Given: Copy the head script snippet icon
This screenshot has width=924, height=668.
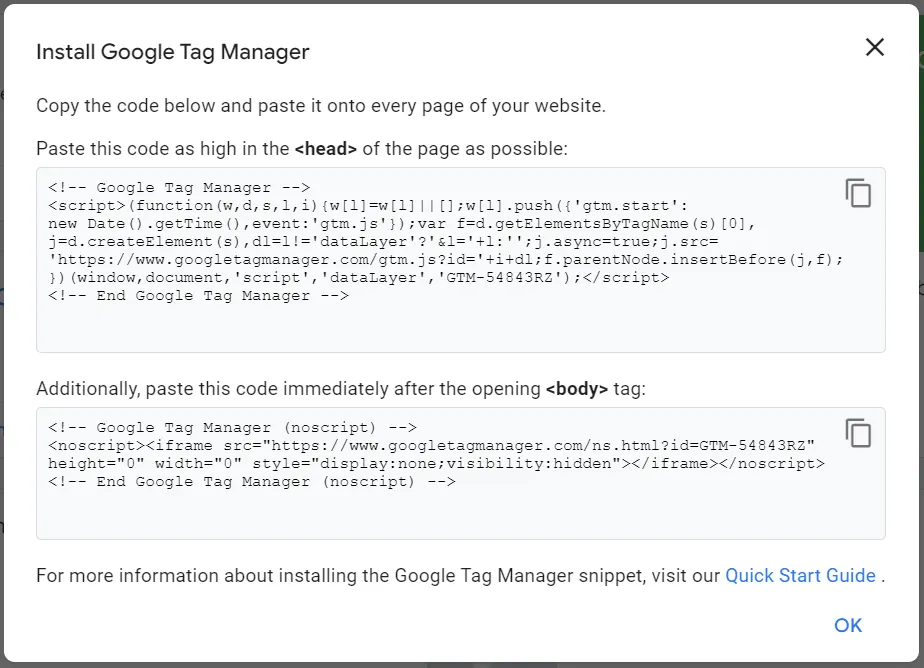Looking at the screenshot, I should point(858,193).
